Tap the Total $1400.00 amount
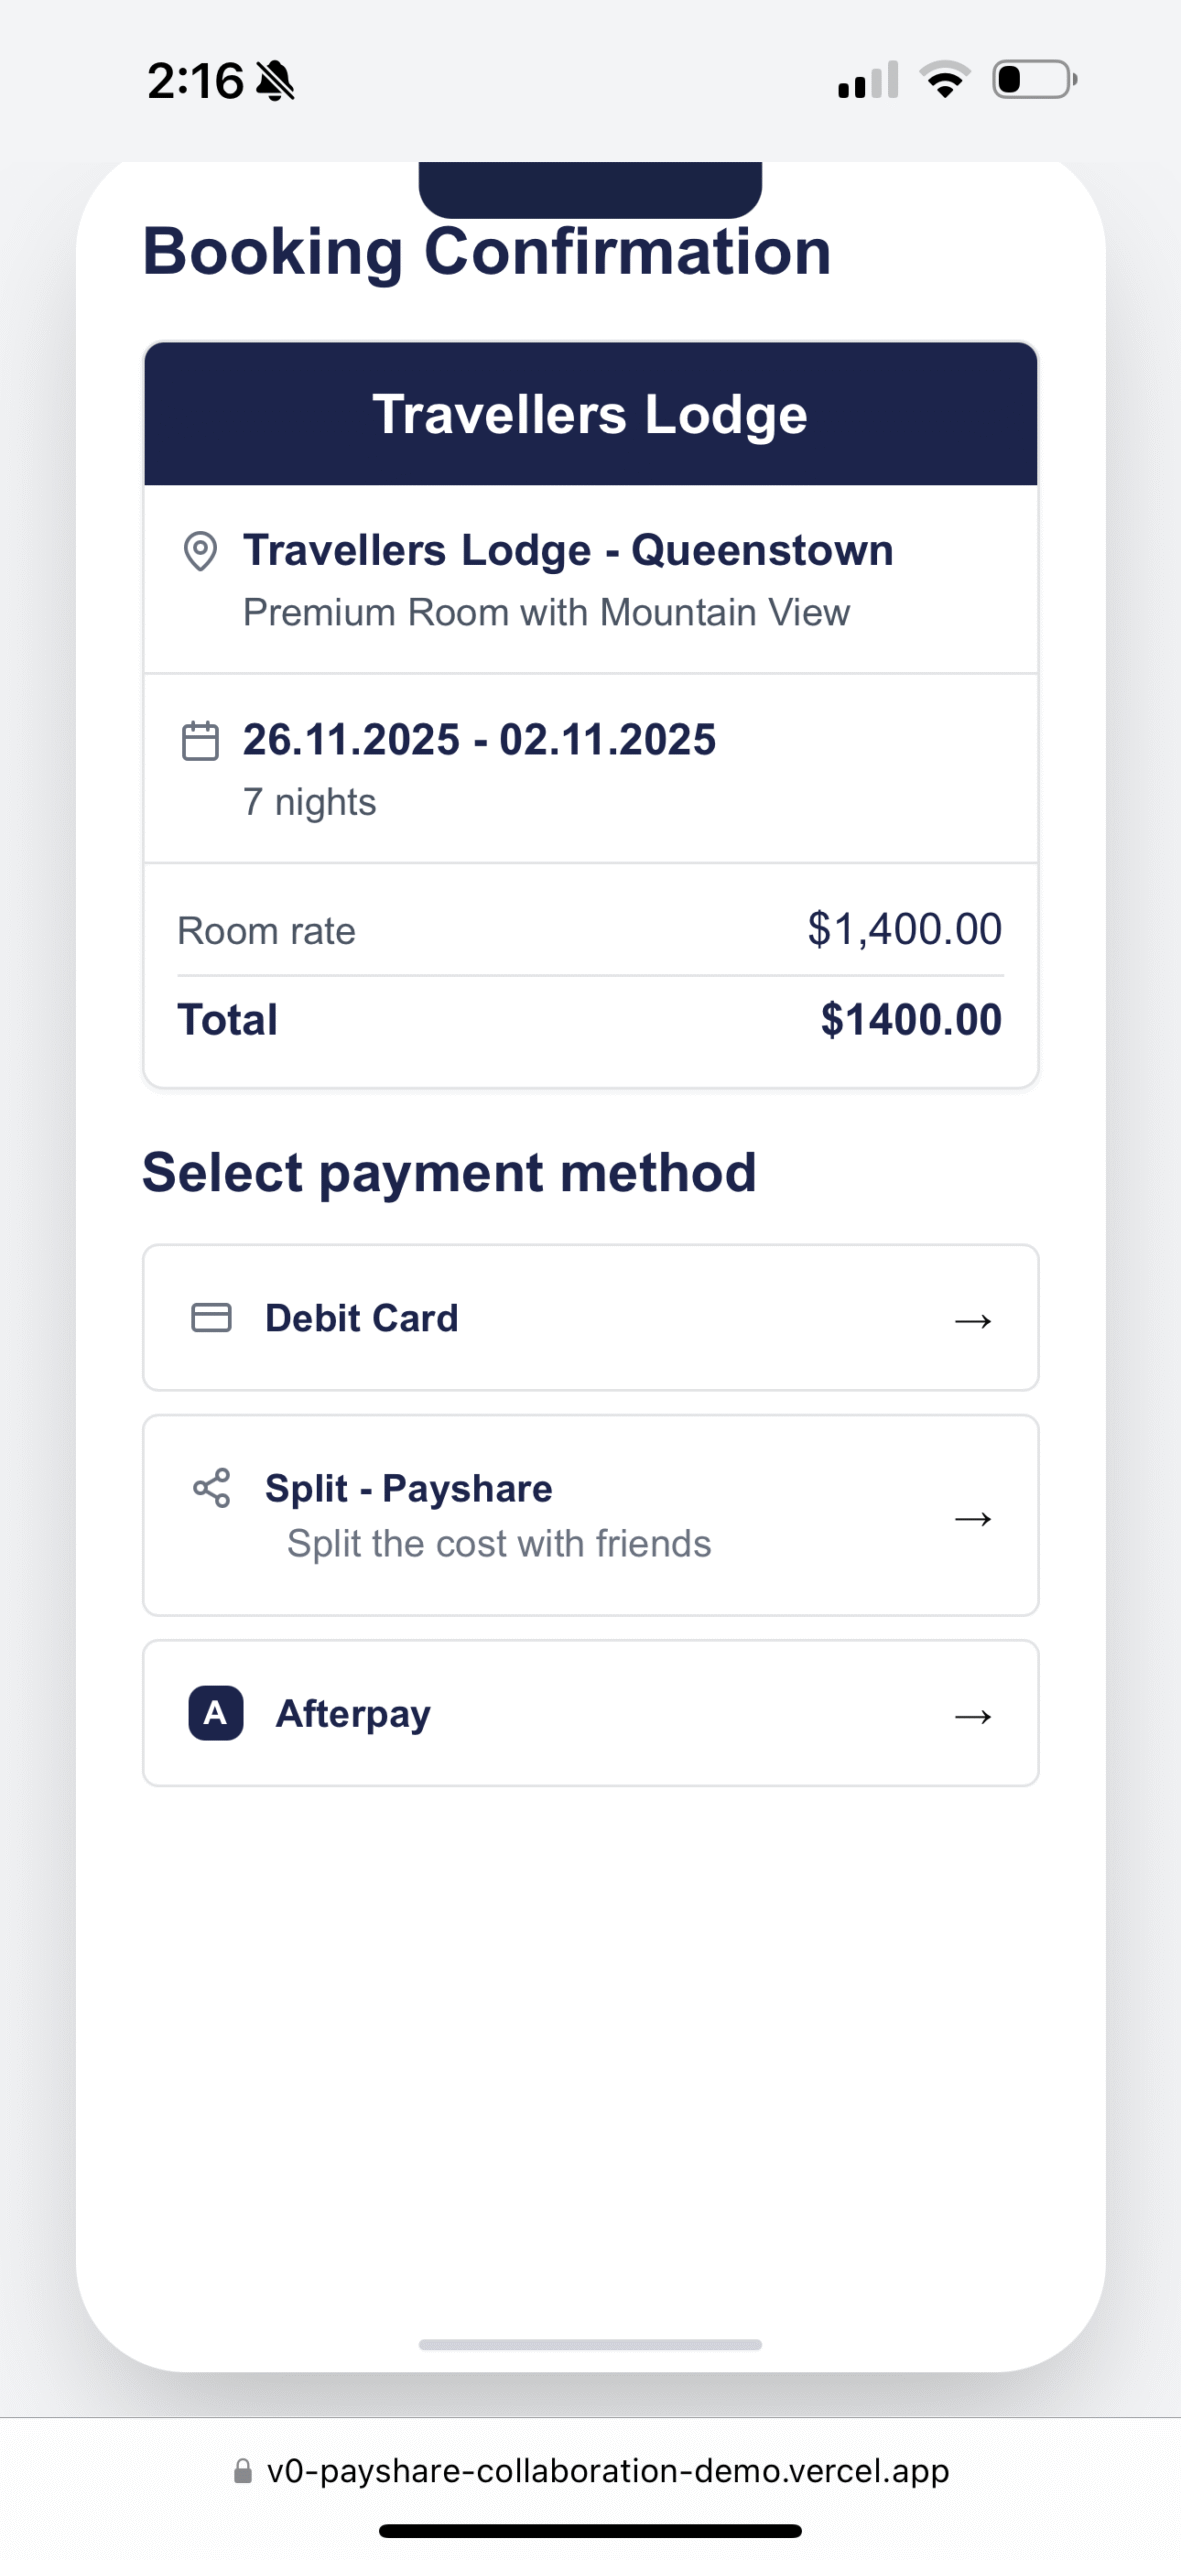This screenshot has width=1181, height=2560. 911,1020
